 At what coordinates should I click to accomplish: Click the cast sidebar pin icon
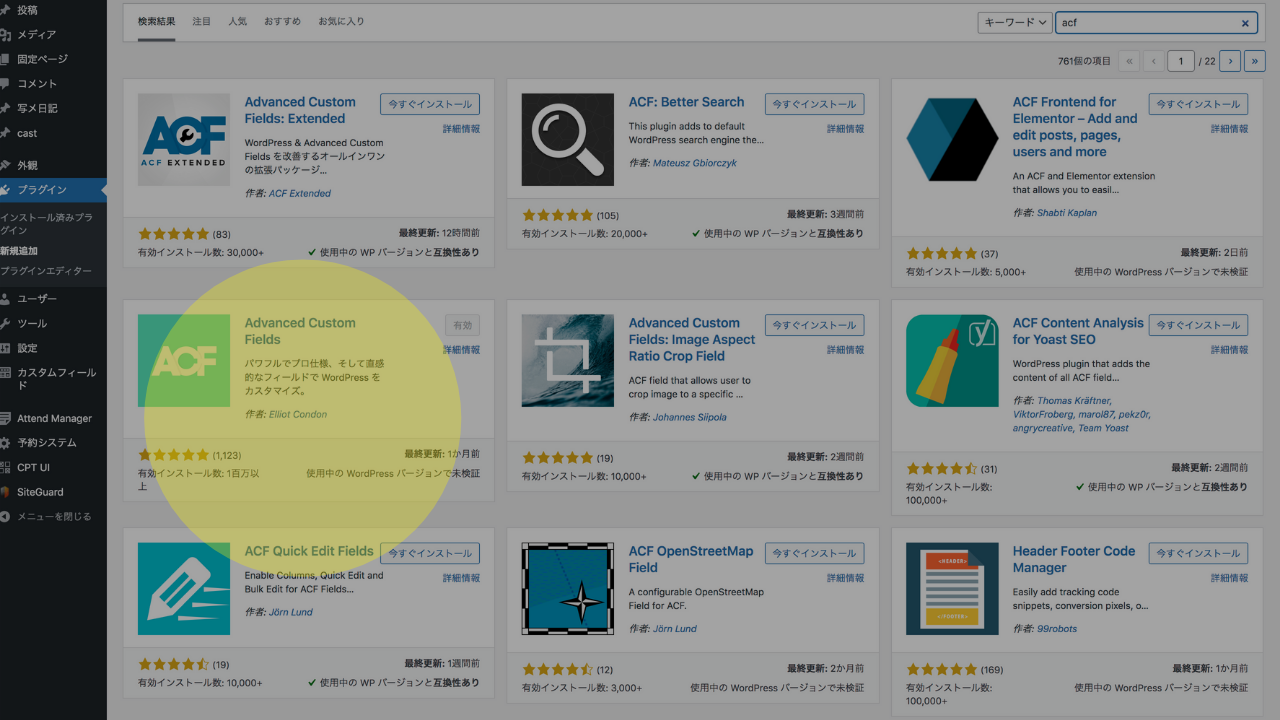click(5, 133)
